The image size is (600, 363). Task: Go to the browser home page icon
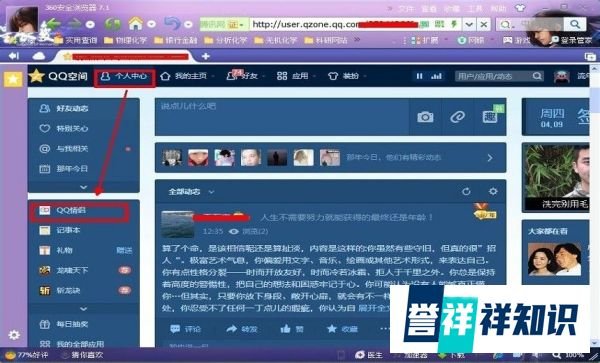[x=135, y=24]
